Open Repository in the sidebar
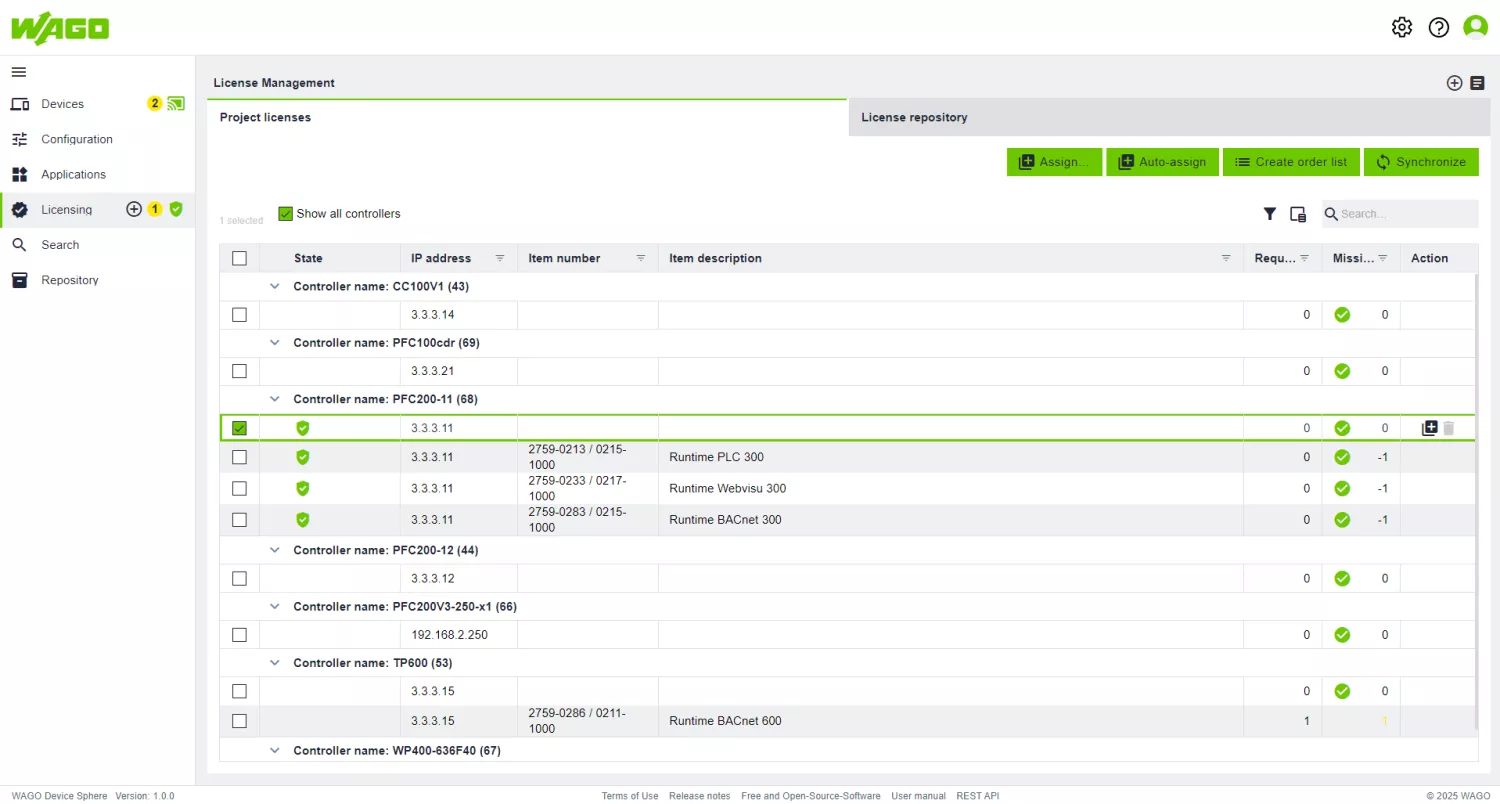The image size is (1500, 804). pos(70,280)
